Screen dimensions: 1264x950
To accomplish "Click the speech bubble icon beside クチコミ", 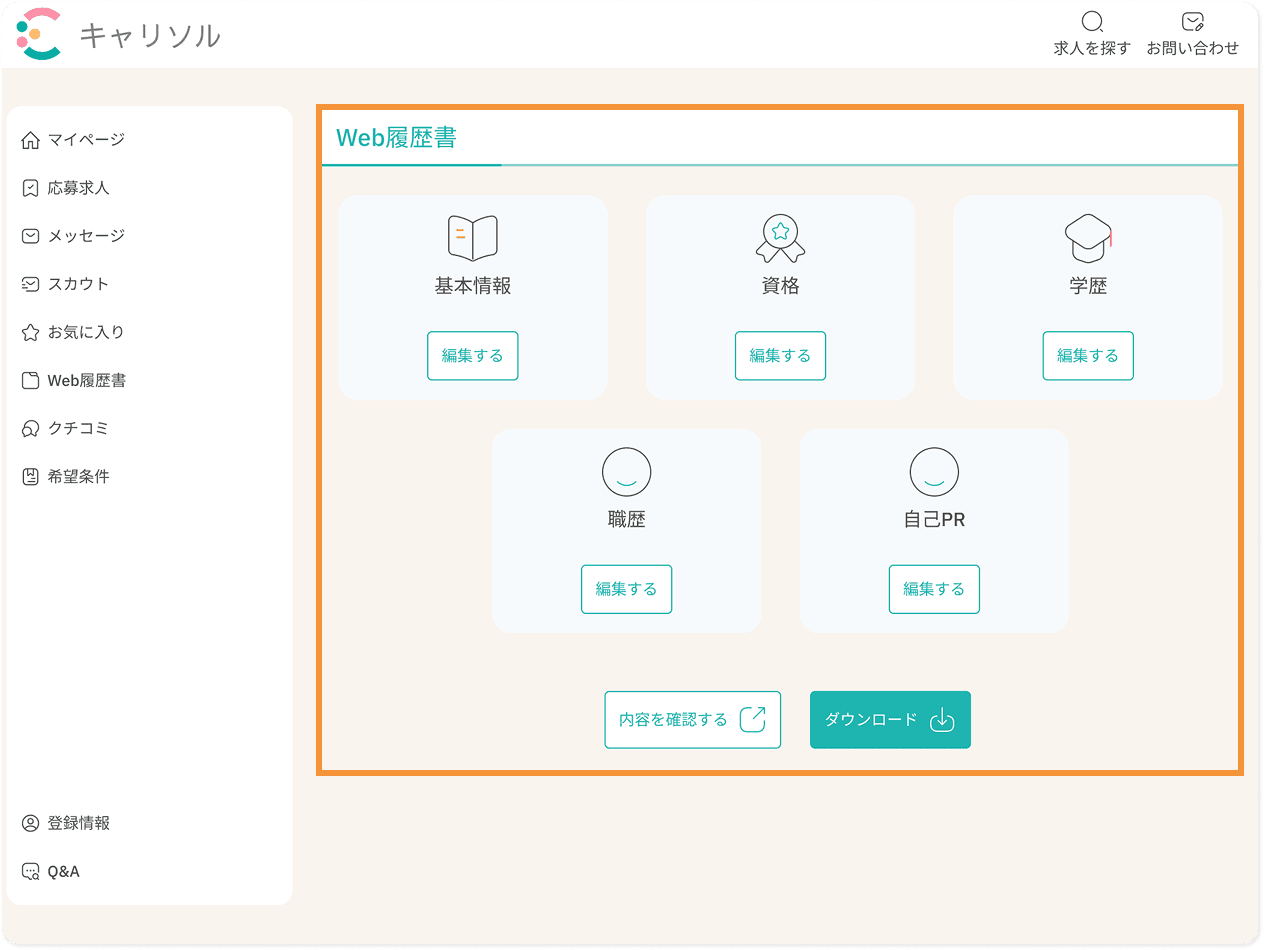I will click(30, 428).
